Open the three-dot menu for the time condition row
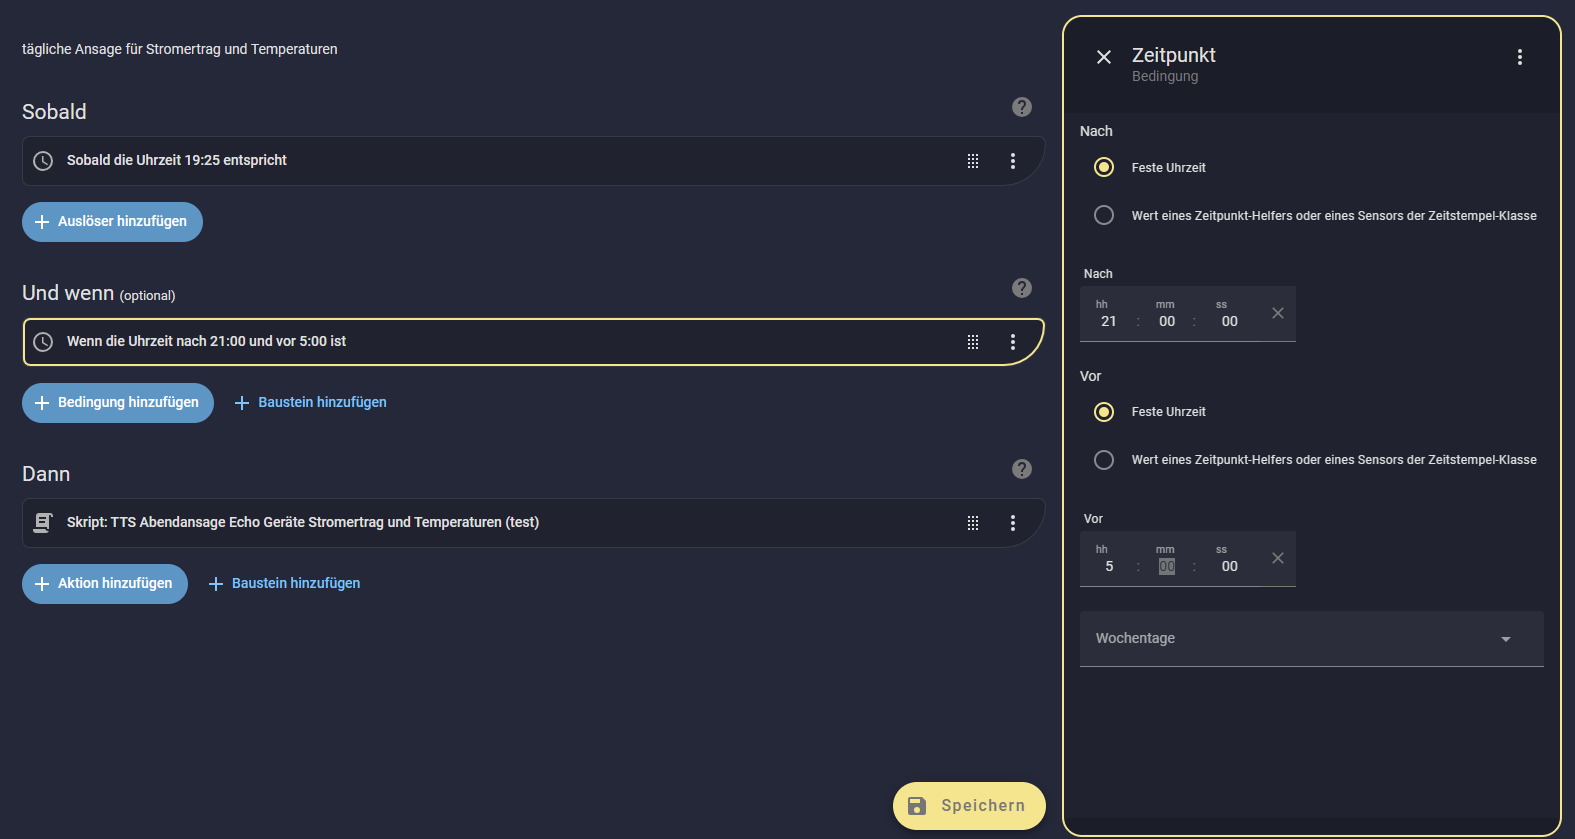Screen dimensions: 1575x839 point(1013,342)
